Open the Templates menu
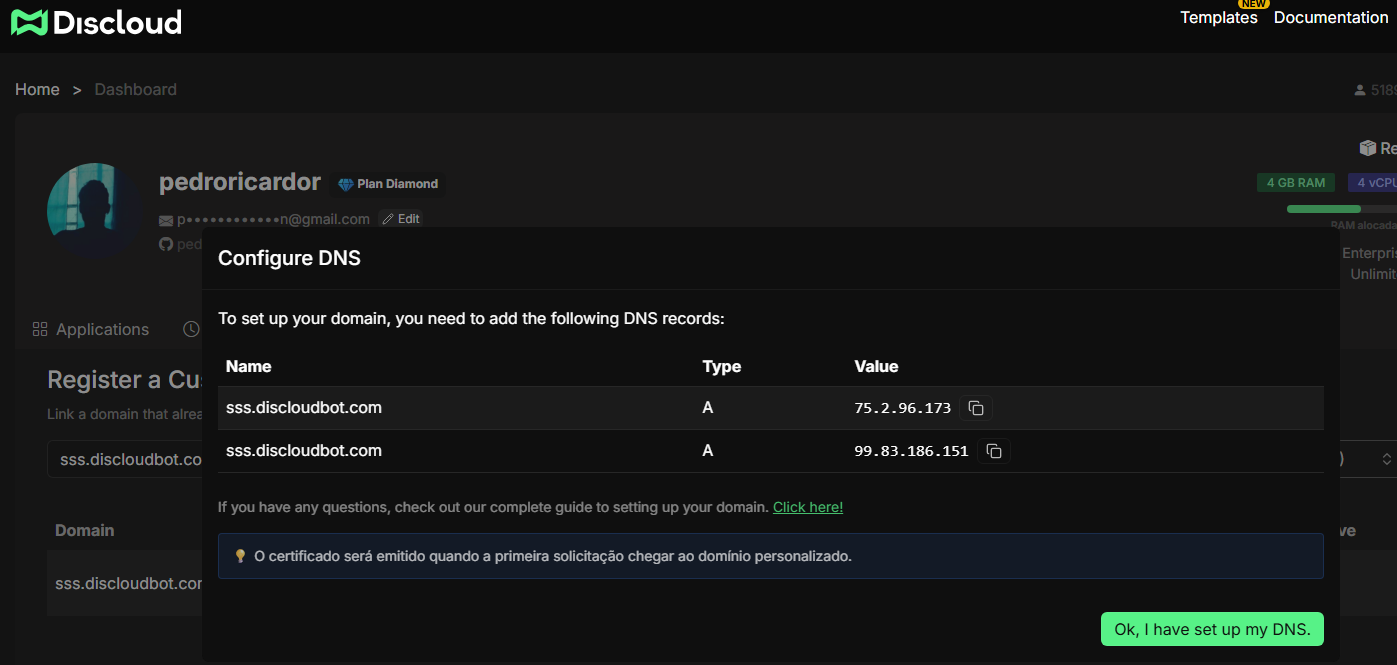 tap(1218, 18)
